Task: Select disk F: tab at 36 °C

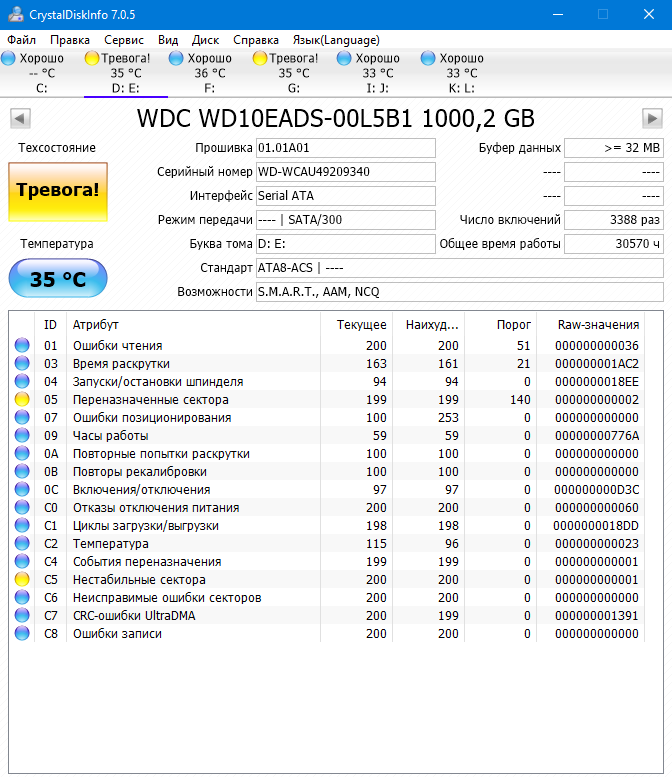Action: (x=210, y=73)
